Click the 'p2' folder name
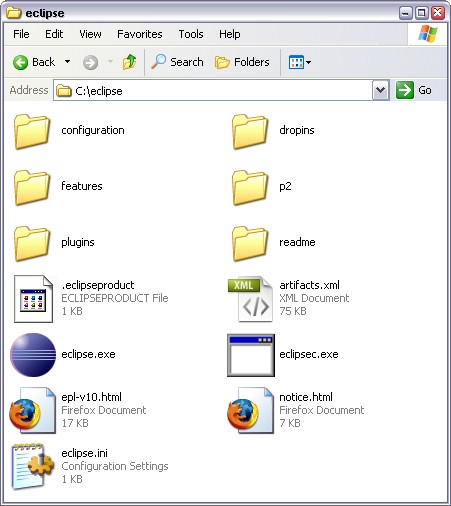The width and height of the screenshot is (451, 506). 285,186
